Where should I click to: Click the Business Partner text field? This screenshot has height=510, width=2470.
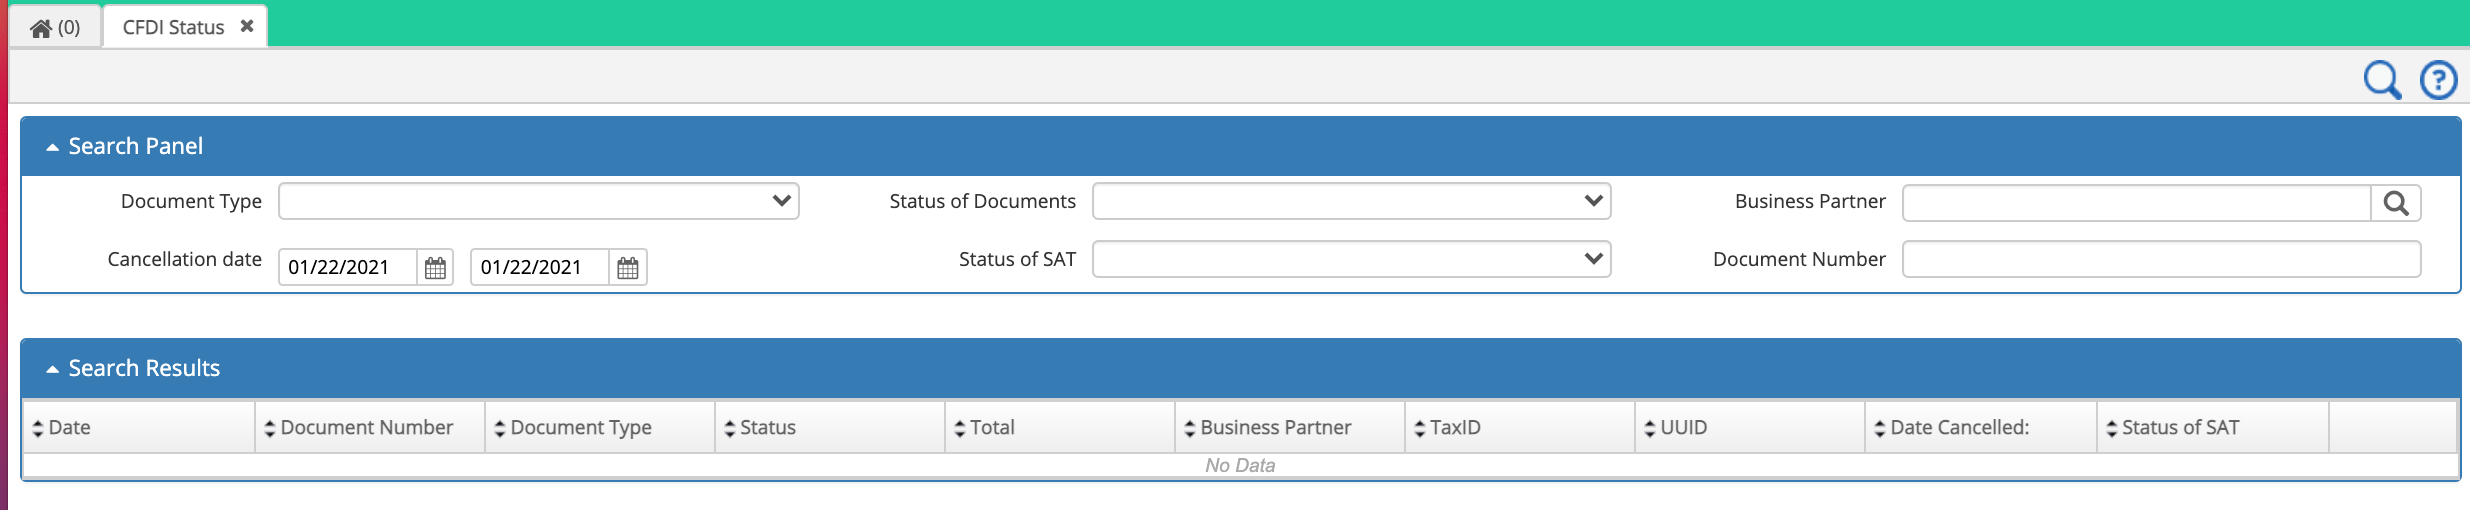pos(2137,203)
